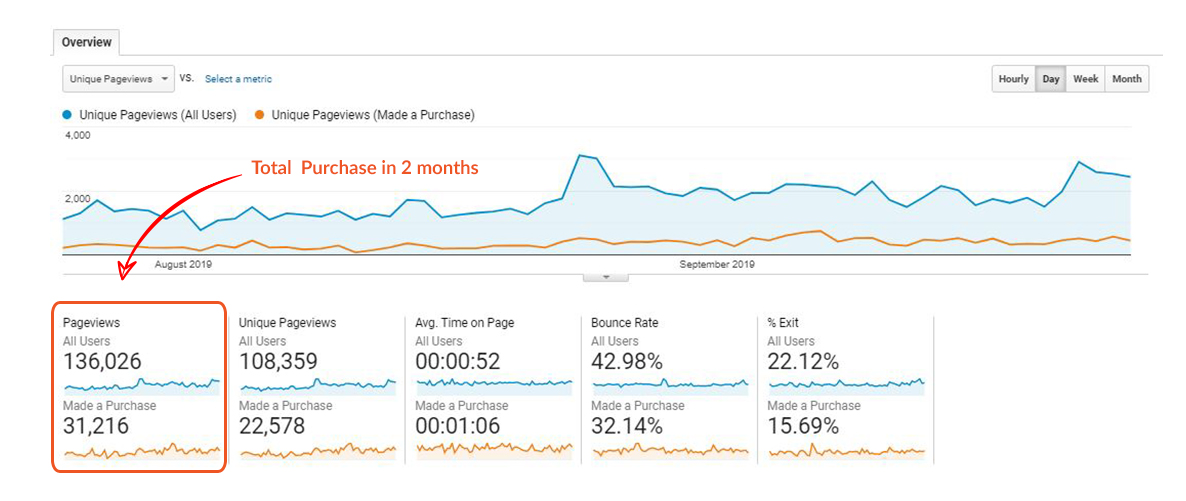The height and width of the screenshot is (501, 1186).
Task: Select the Bounce Rate metric title
Action: point(625,323)
